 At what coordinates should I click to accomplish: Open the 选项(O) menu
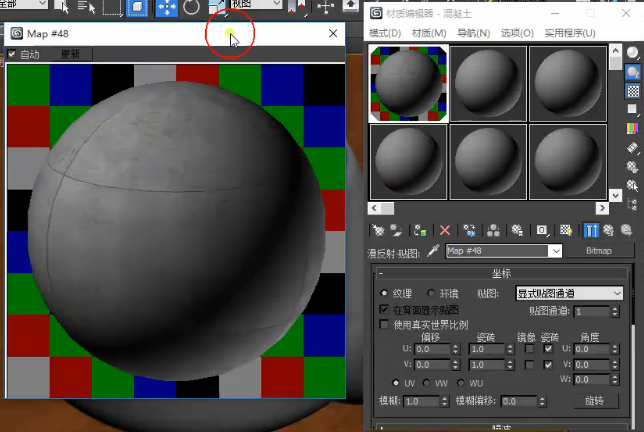(x=517, y=33)
